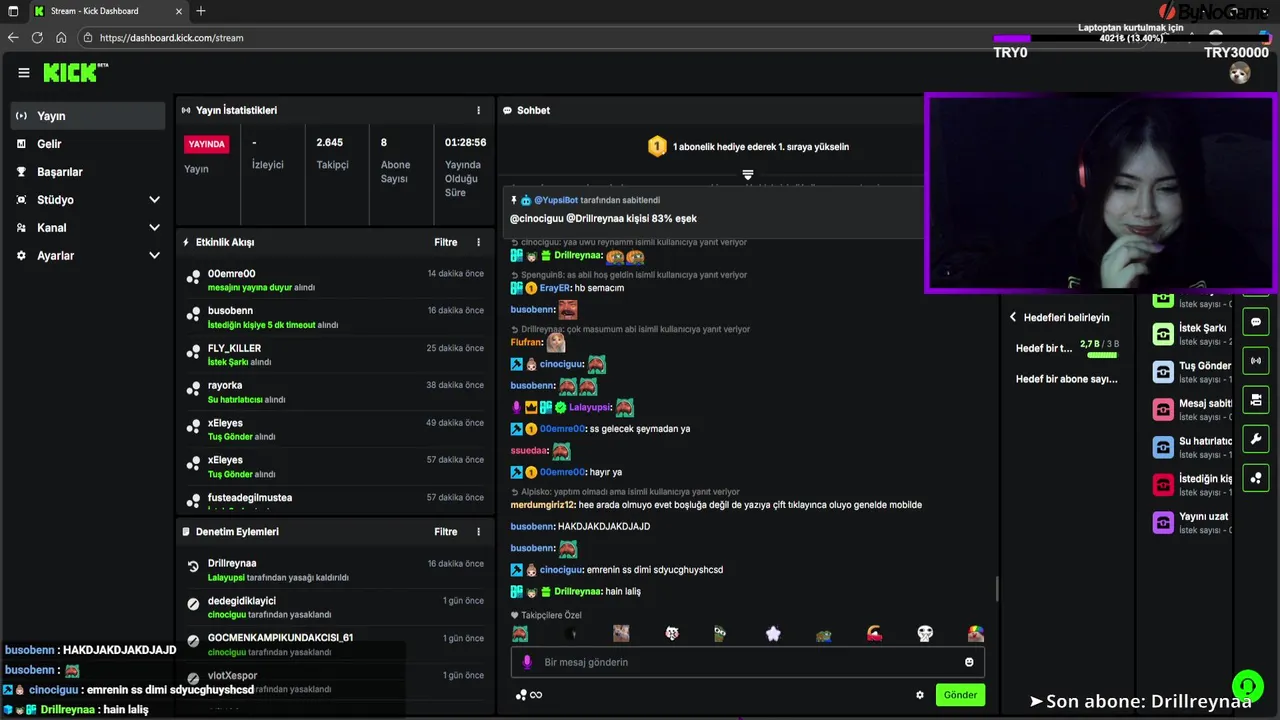Open the @YupsiBot pinned message author
The width and height of the screenshot is (1280, 720).
click(556, 200)
